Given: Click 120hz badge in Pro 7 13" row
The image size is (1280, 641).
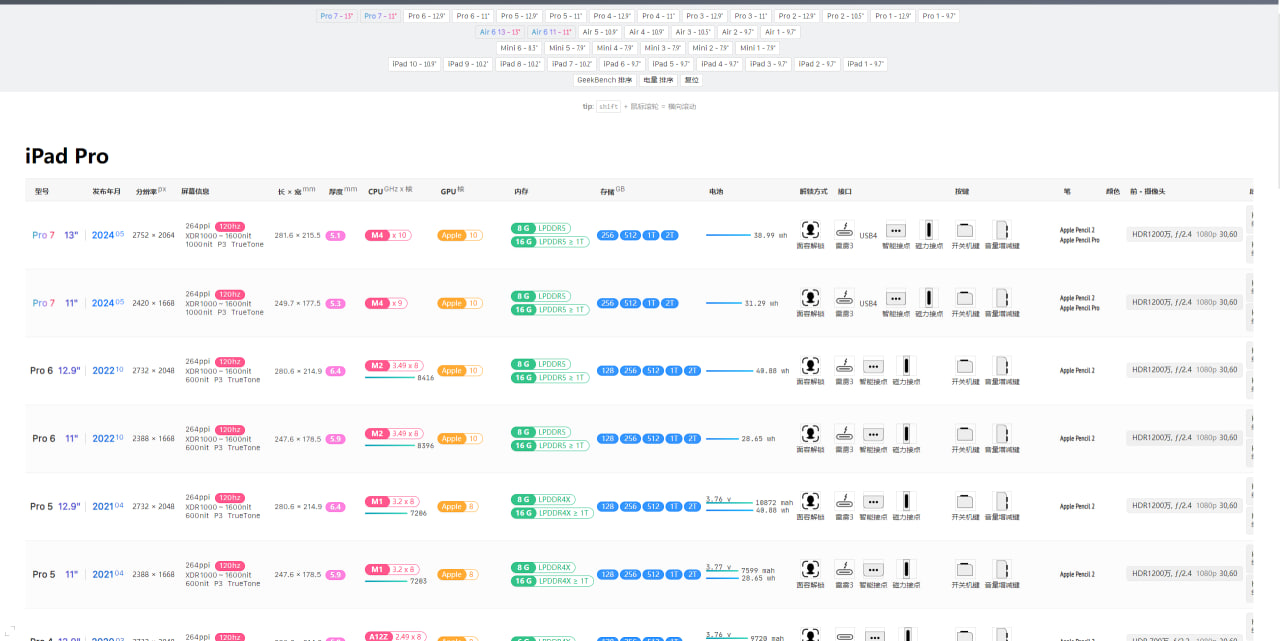Looking at the screenshot, I should point(230,227).
